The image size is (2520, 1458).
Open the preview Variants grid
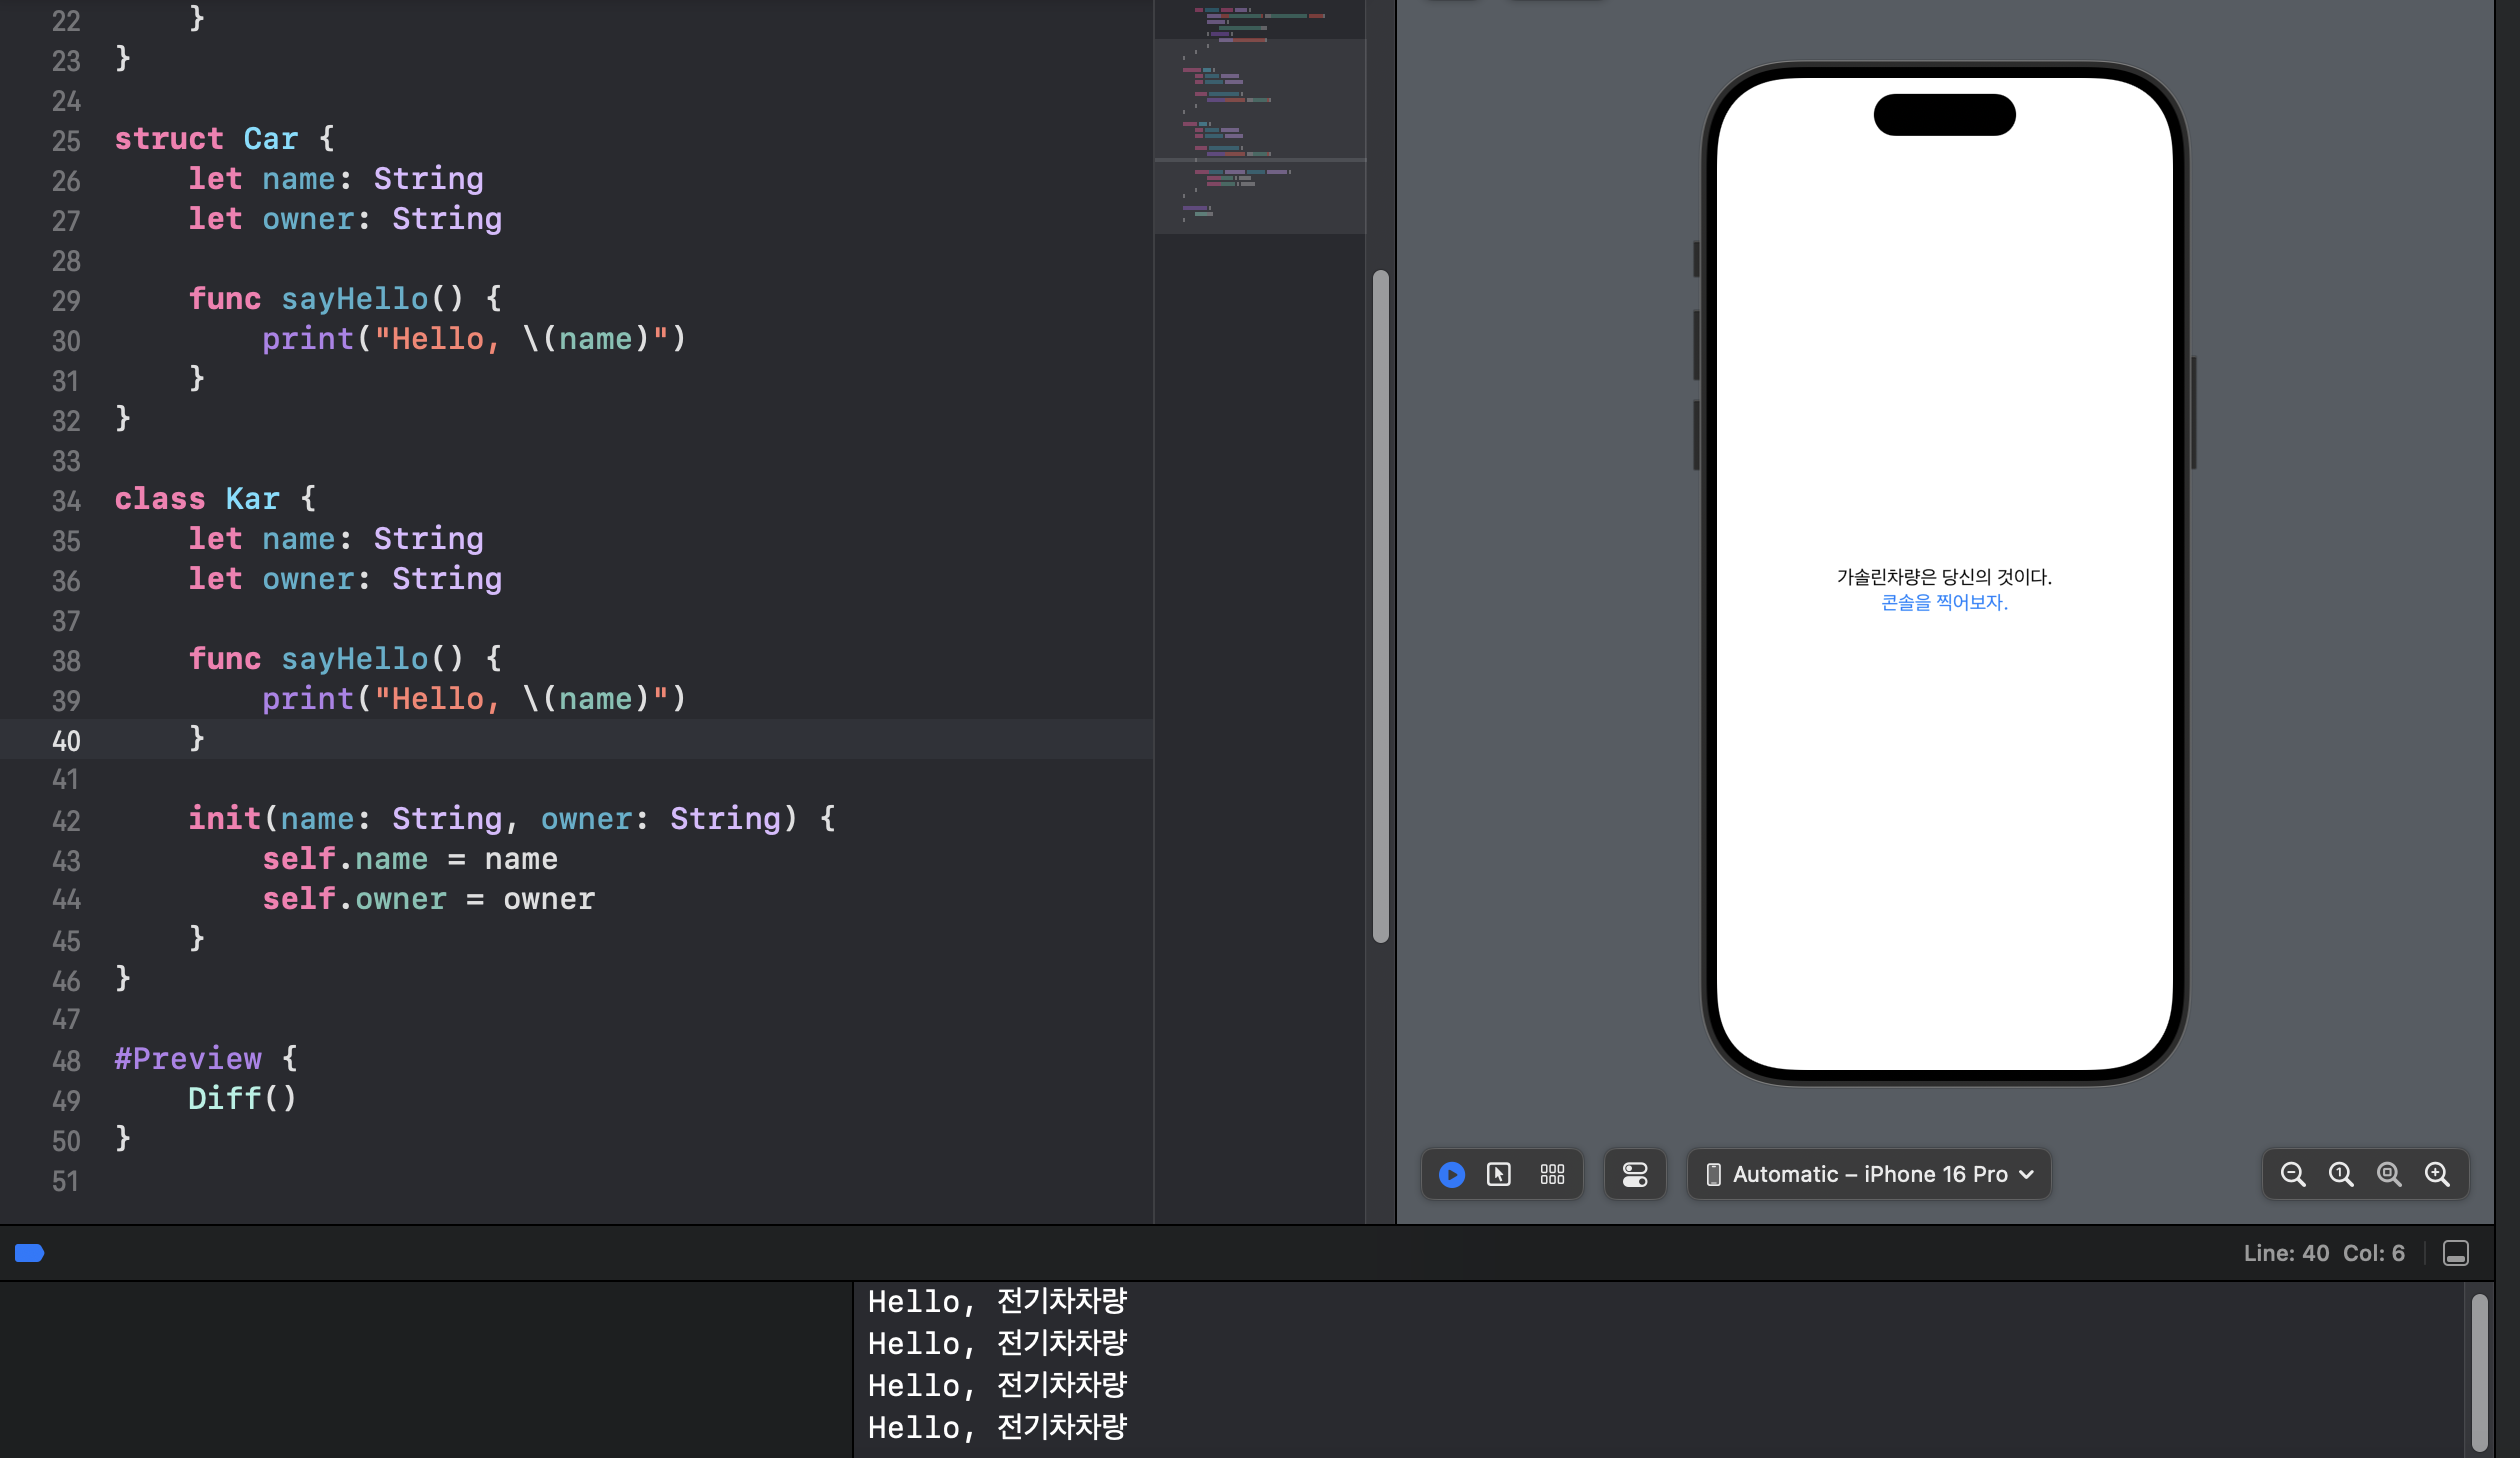click(1552, 1174)
